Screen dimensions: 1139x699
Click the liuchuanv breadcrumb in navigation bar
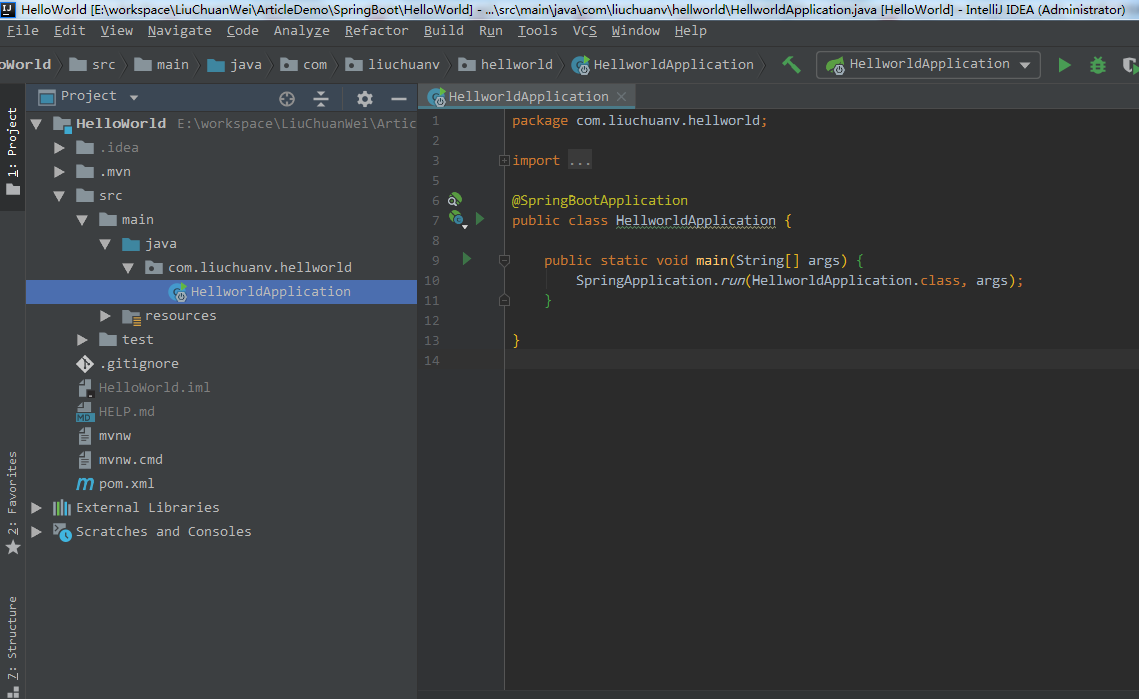coord(403,65)
